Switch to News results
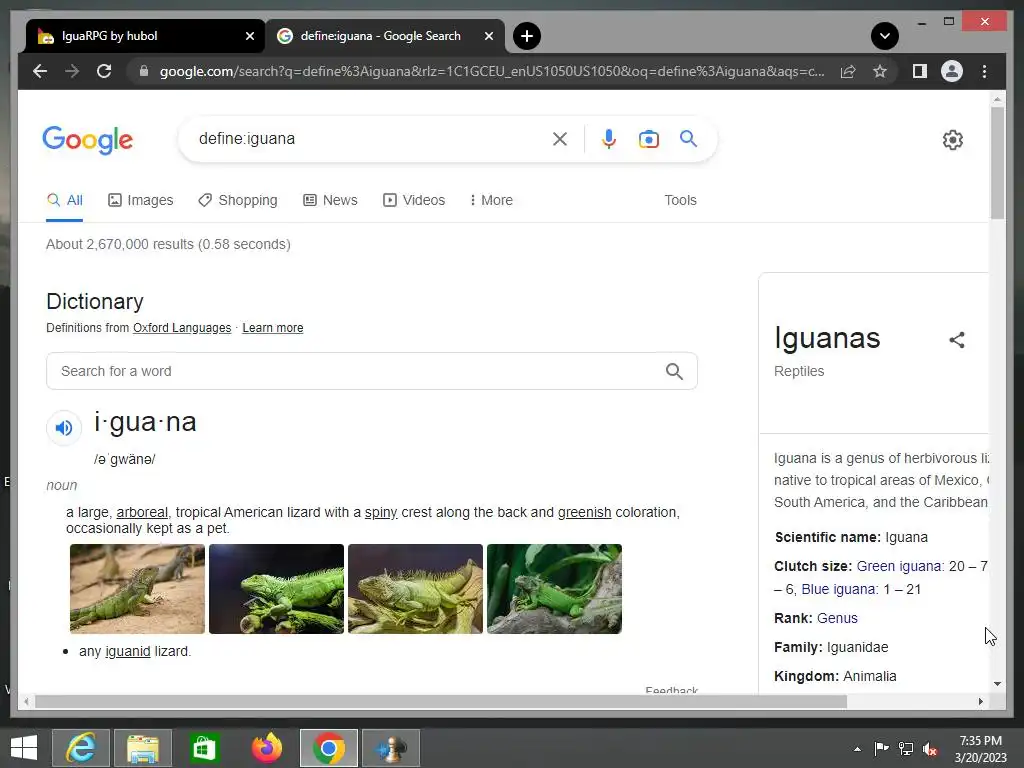Viewport: 1024px width, 768px height. (x=330, y=200)
